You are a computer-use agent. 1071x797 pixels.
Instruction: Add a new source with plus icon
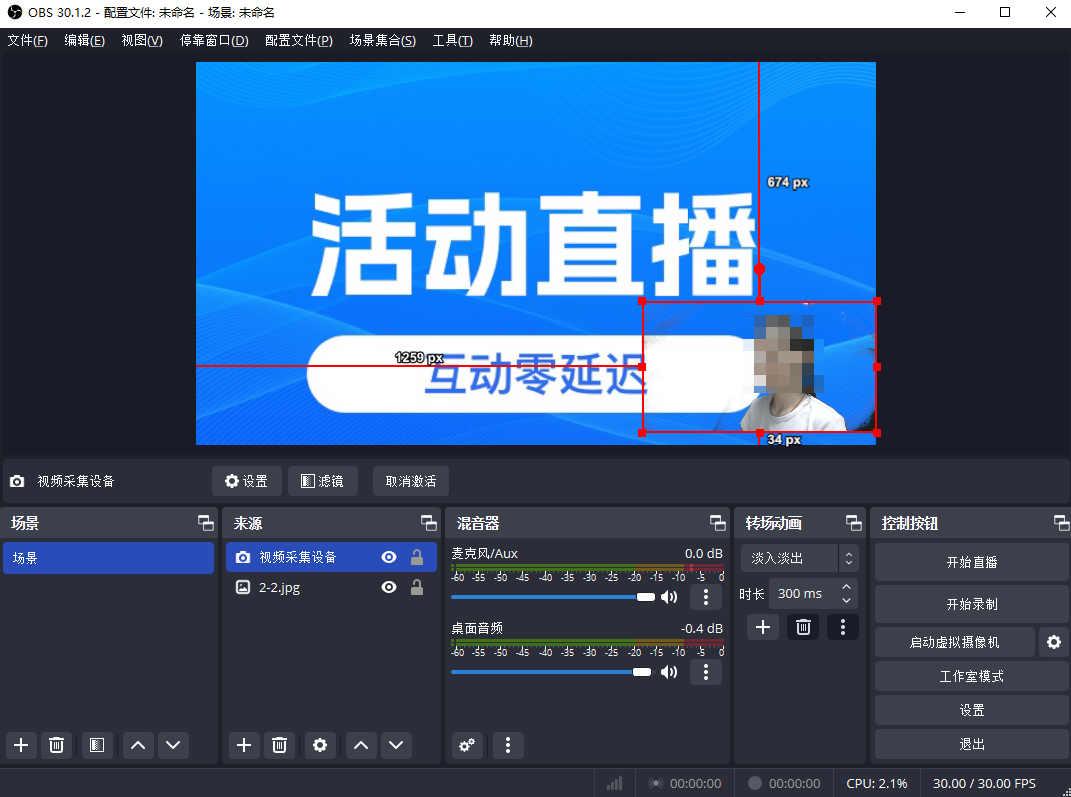click(x=244, y=745)
